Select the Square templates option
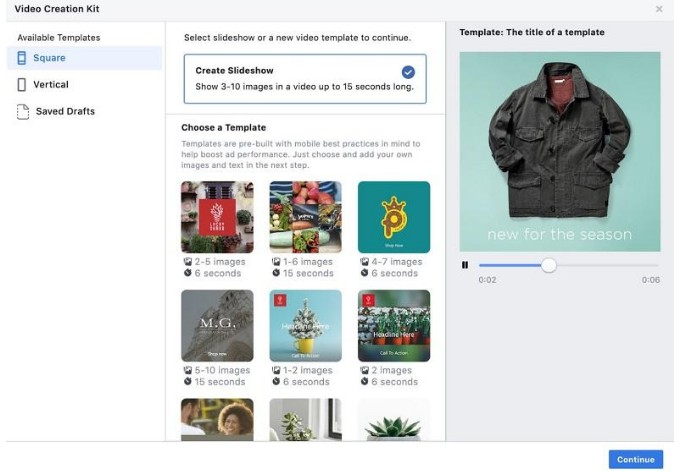682x471 pixels. coord(84,58)
